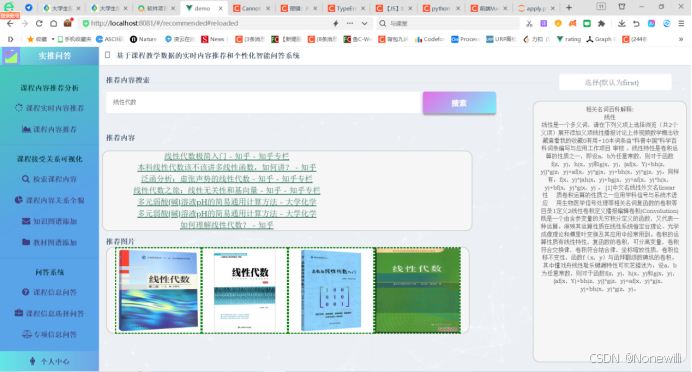Screen dimensions: 692x372
Task: Click the 实推问答 logo icon
Action: (x=11, y=56)
